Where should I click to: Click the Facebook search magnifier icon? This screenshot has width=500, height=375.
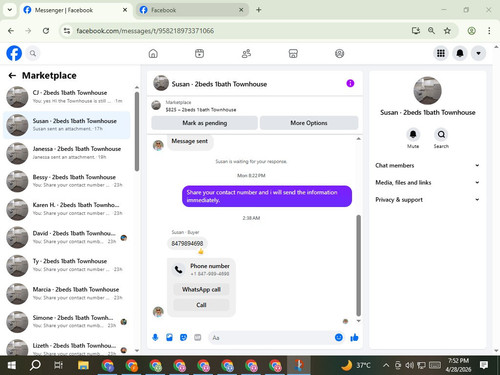point(33,53)
